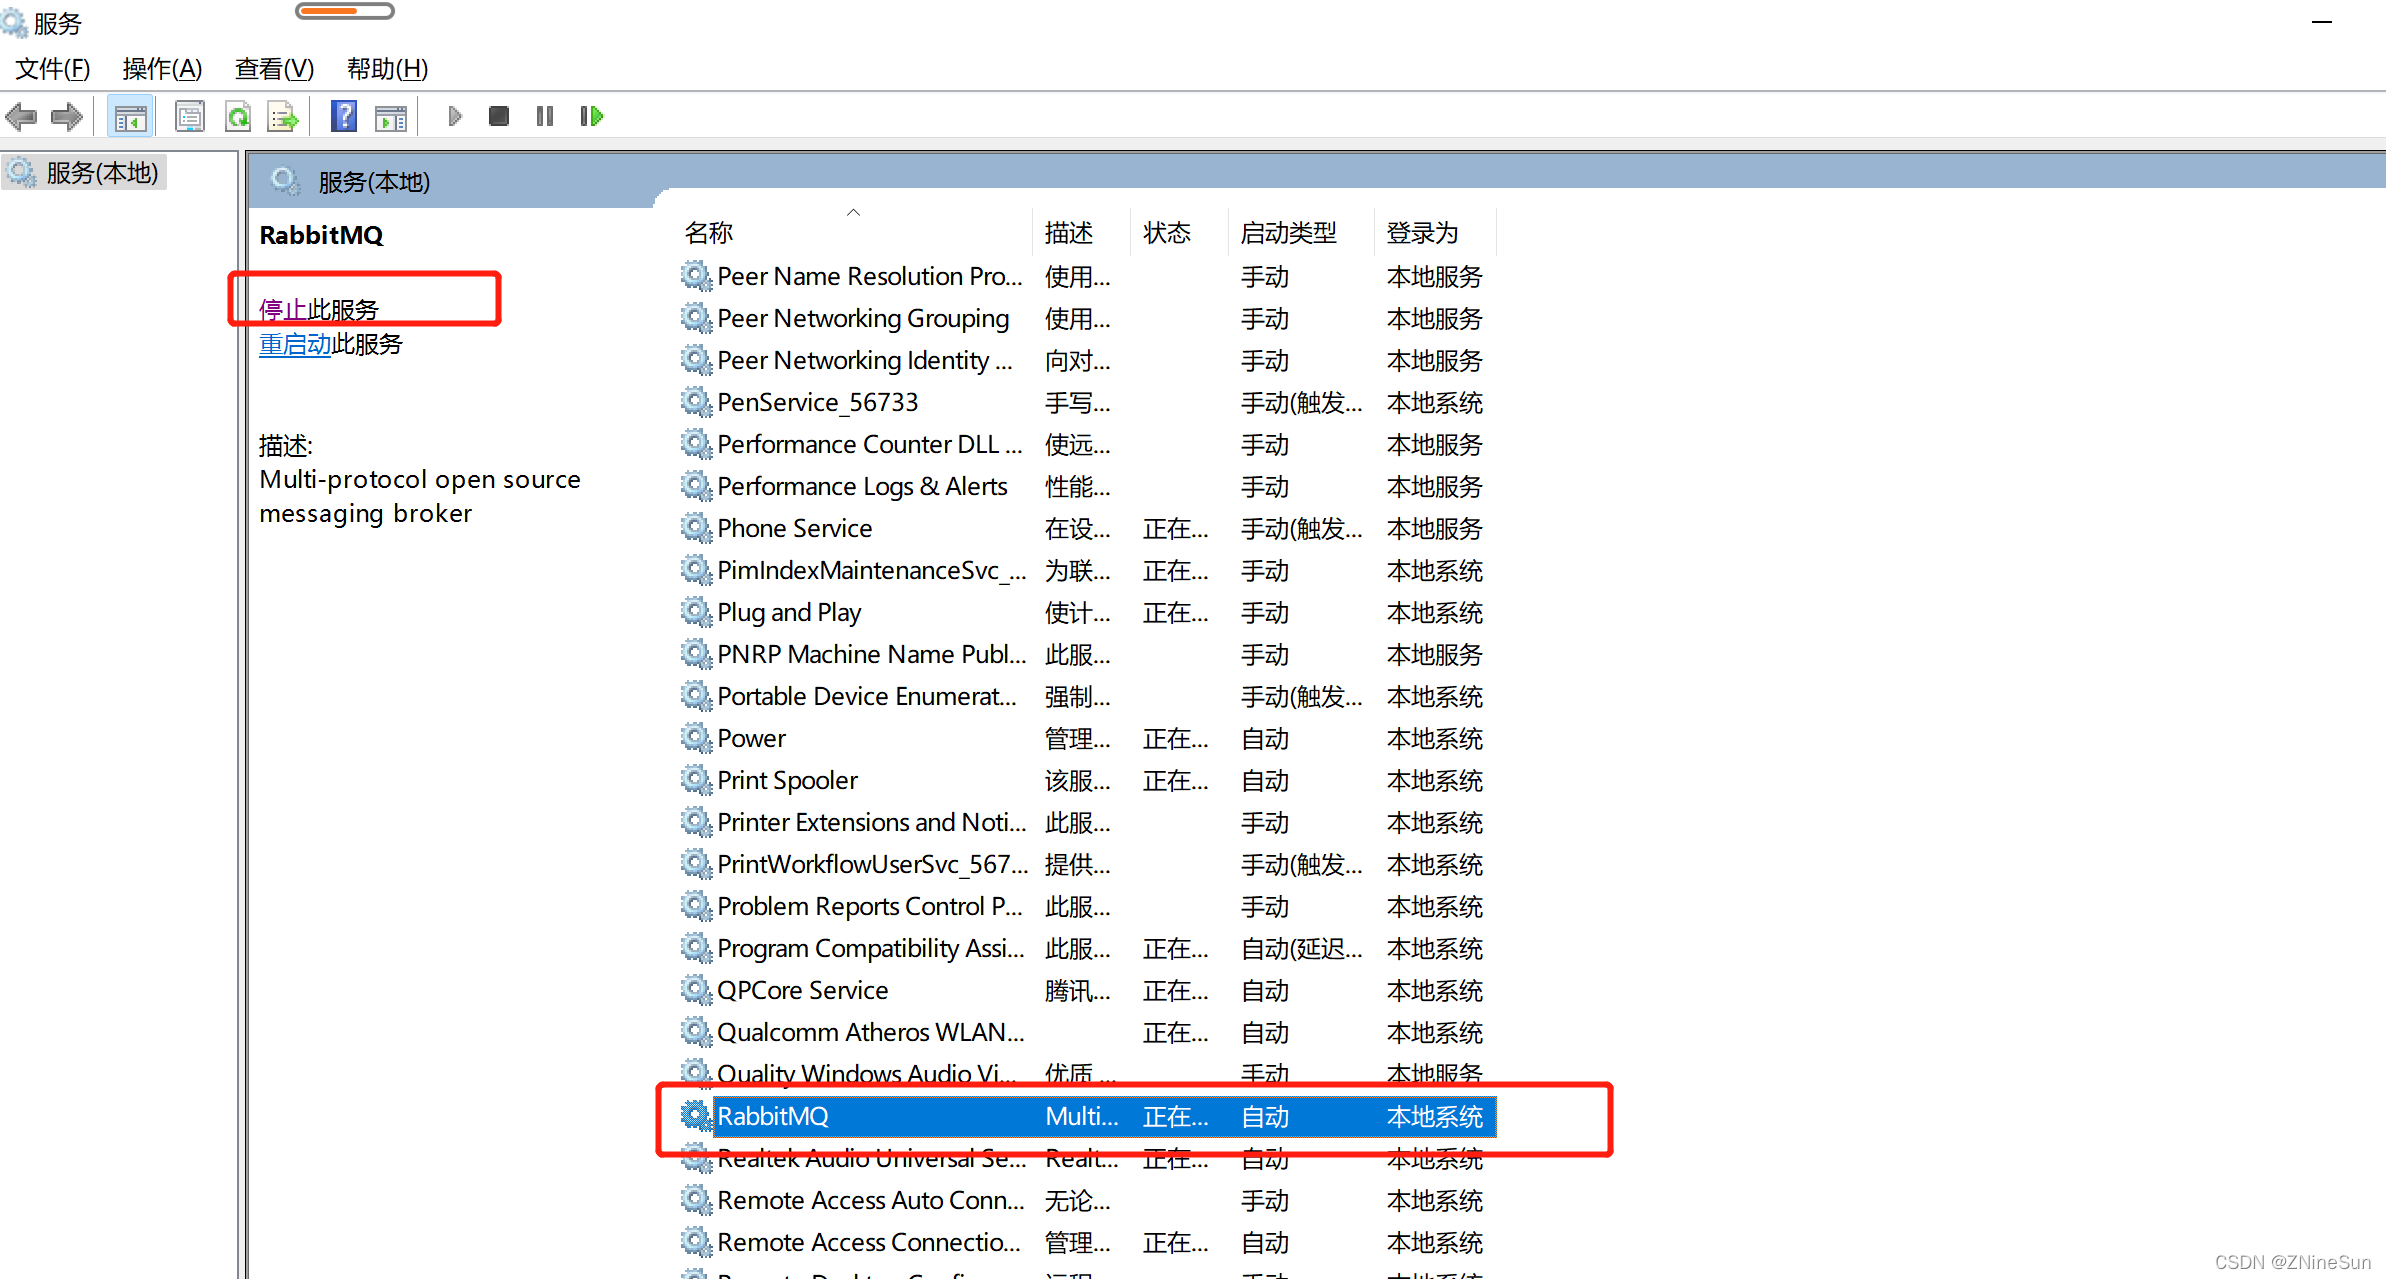Select Performance Logs & Alerts service
The height and width of the screenshot is (1279, 2386).
(x=1088, y=486)
